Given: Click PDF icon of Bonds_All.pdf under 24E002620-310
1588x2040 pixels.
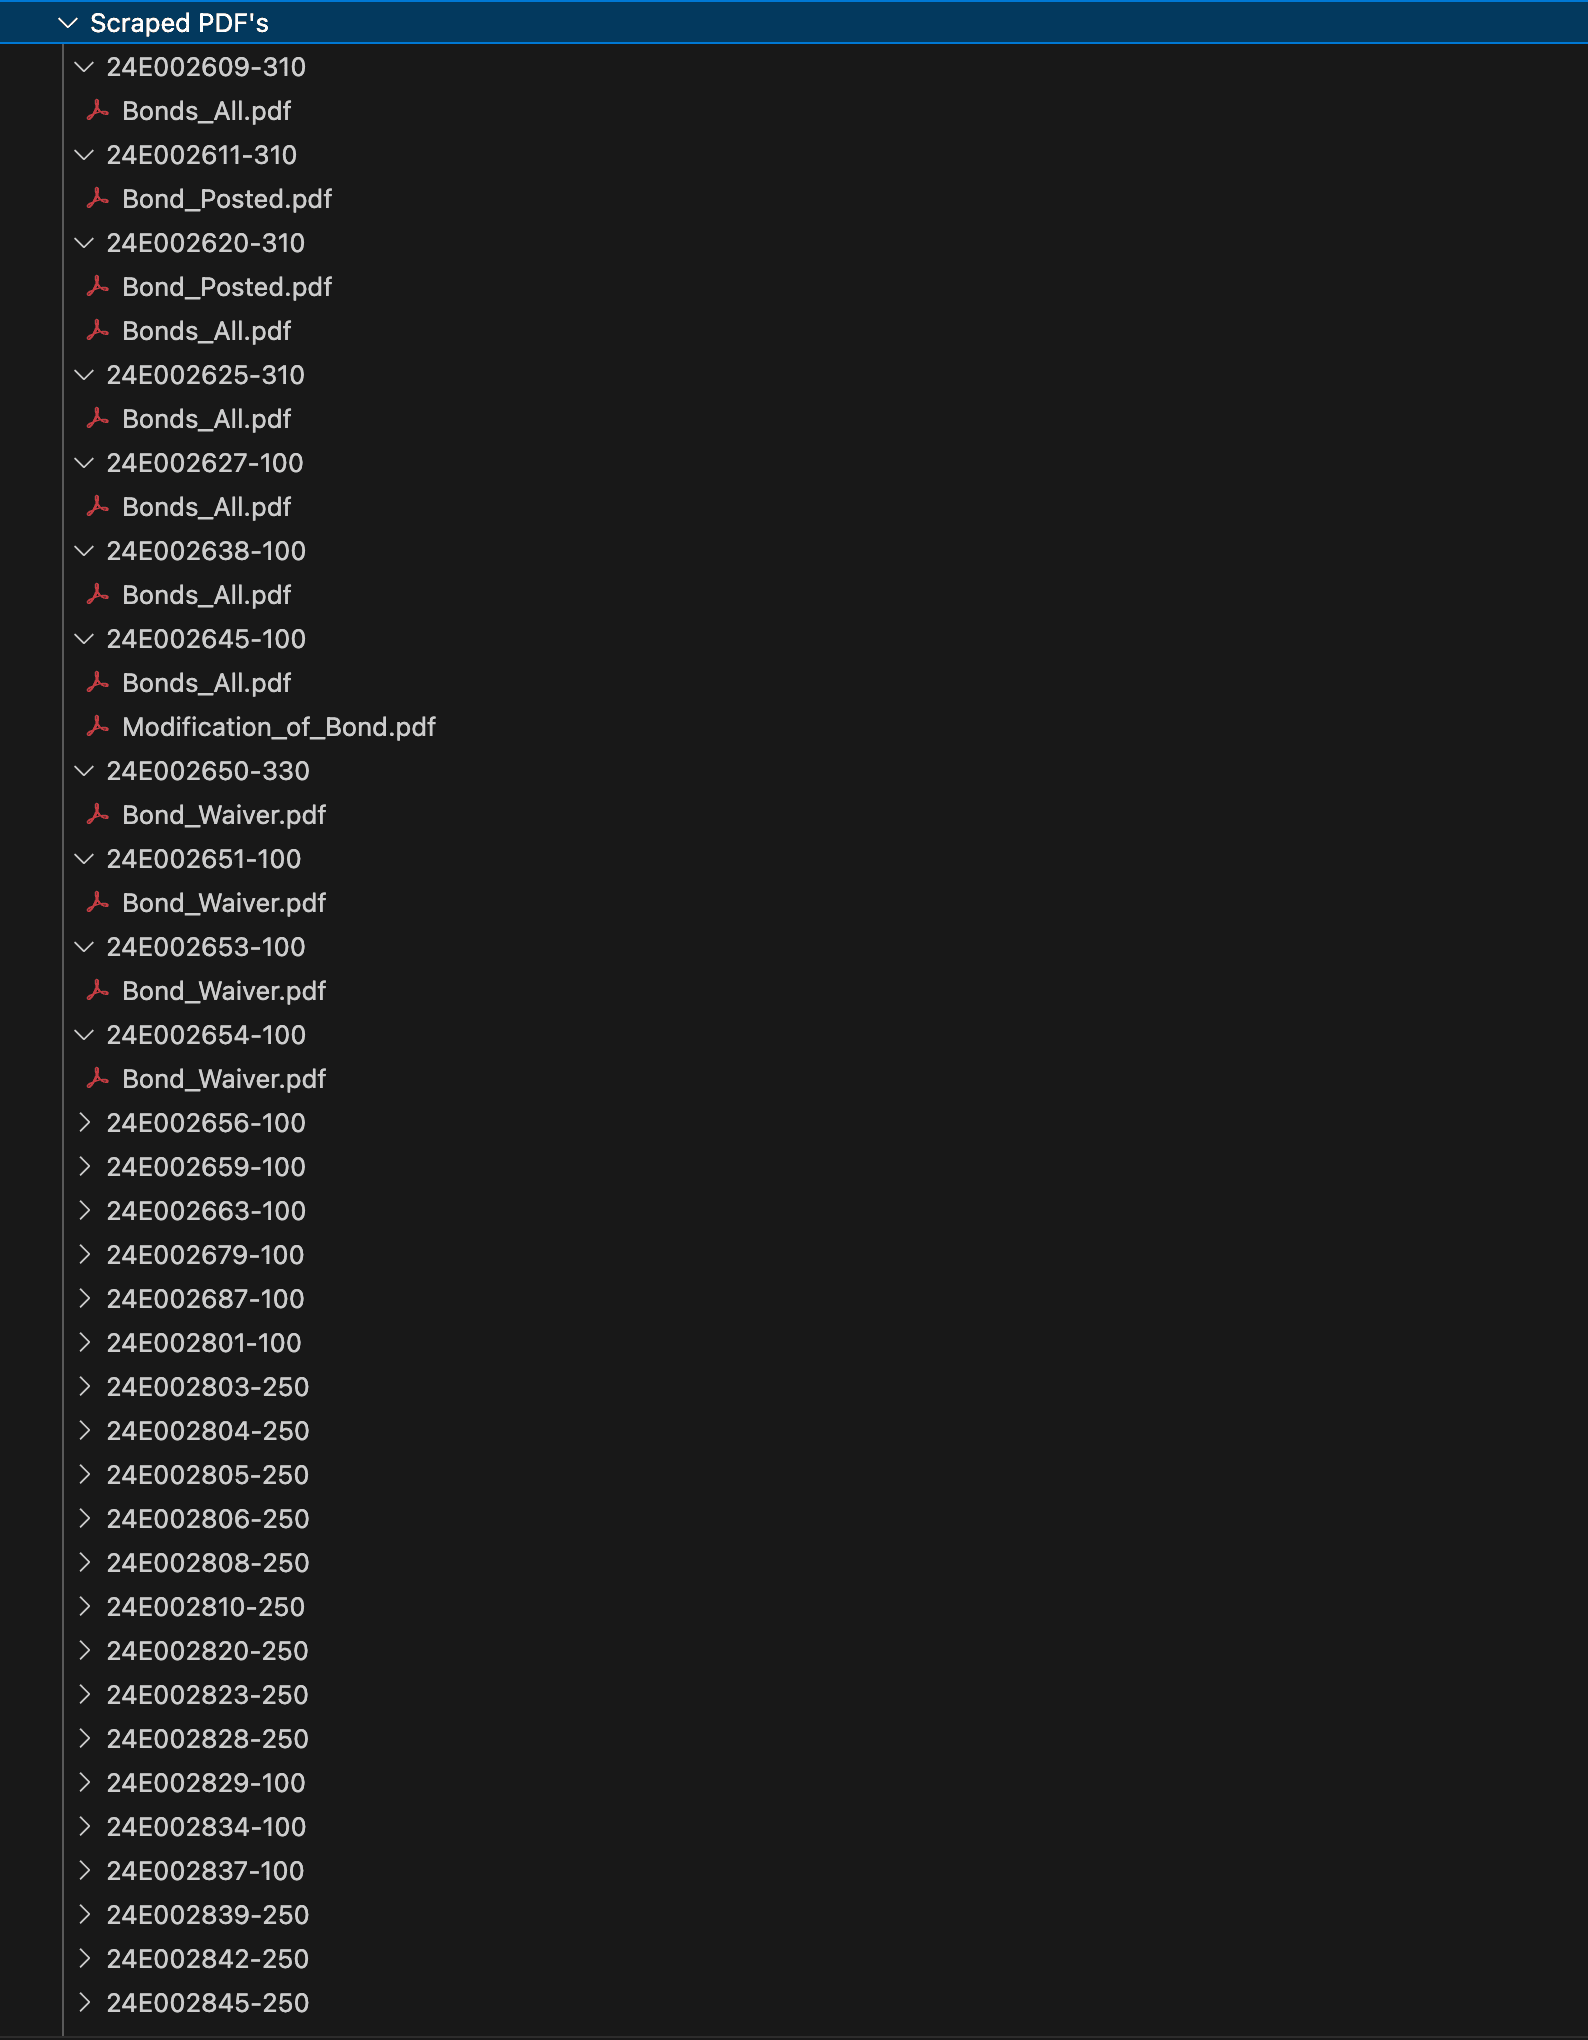Looking at the screenshot, I should [98, 331].
